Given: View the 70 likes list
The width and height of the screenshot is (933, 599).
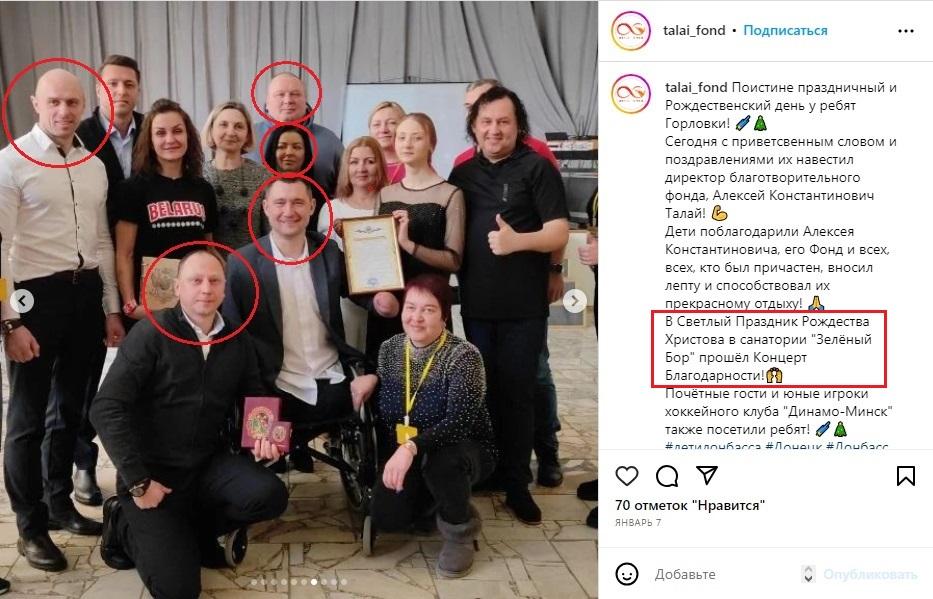Looking at the screenshot, I should click(690, 505).
